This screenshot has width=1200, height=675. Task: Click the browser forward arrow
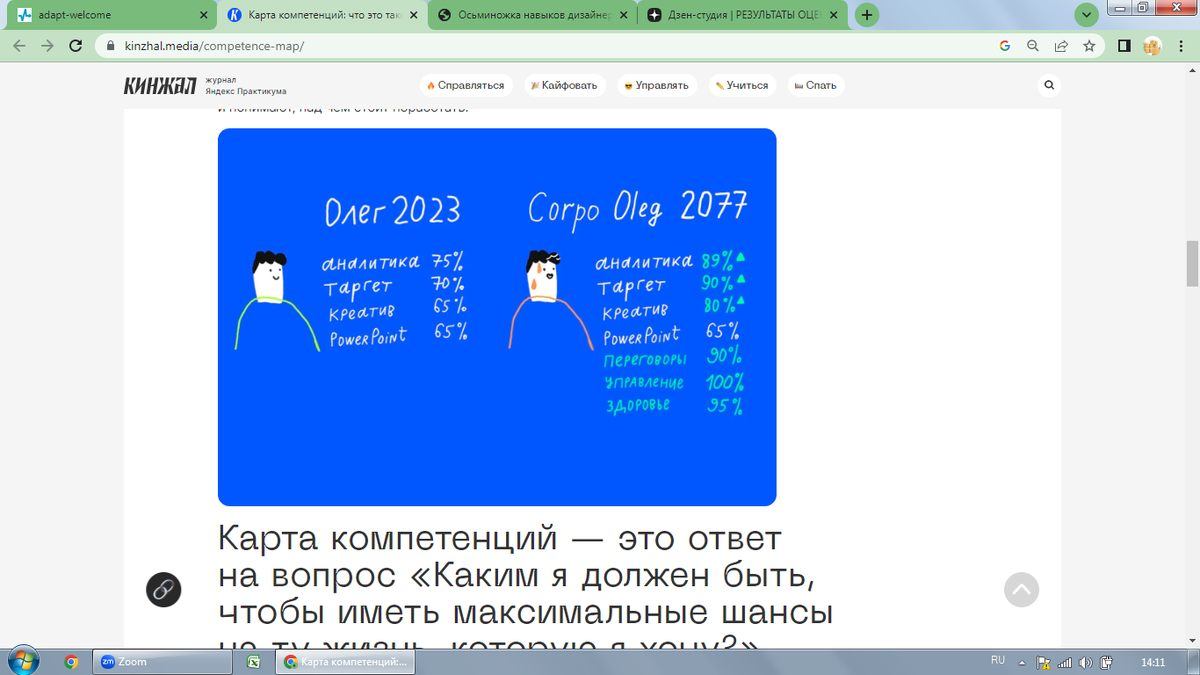point(47,46)
